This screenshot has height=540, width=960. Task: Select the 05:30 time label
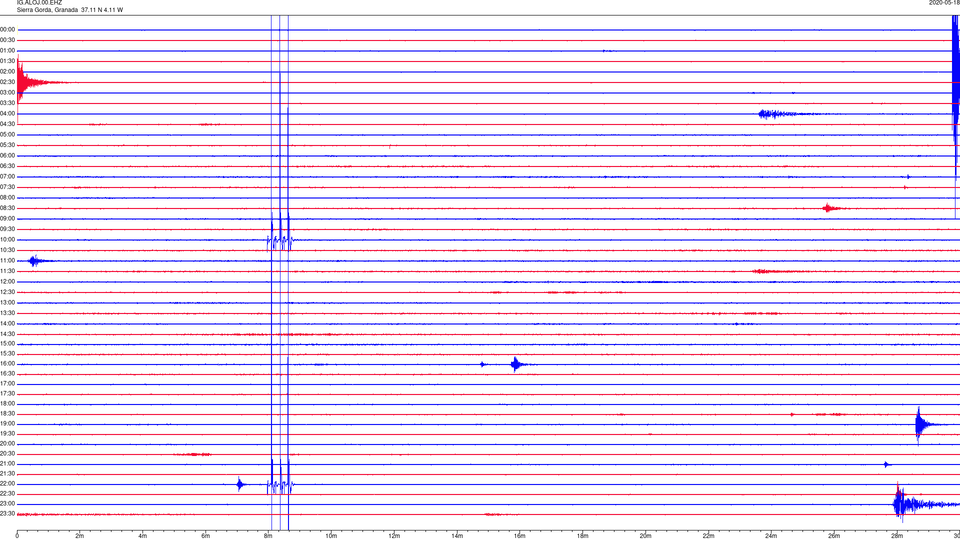pos(8,145)
